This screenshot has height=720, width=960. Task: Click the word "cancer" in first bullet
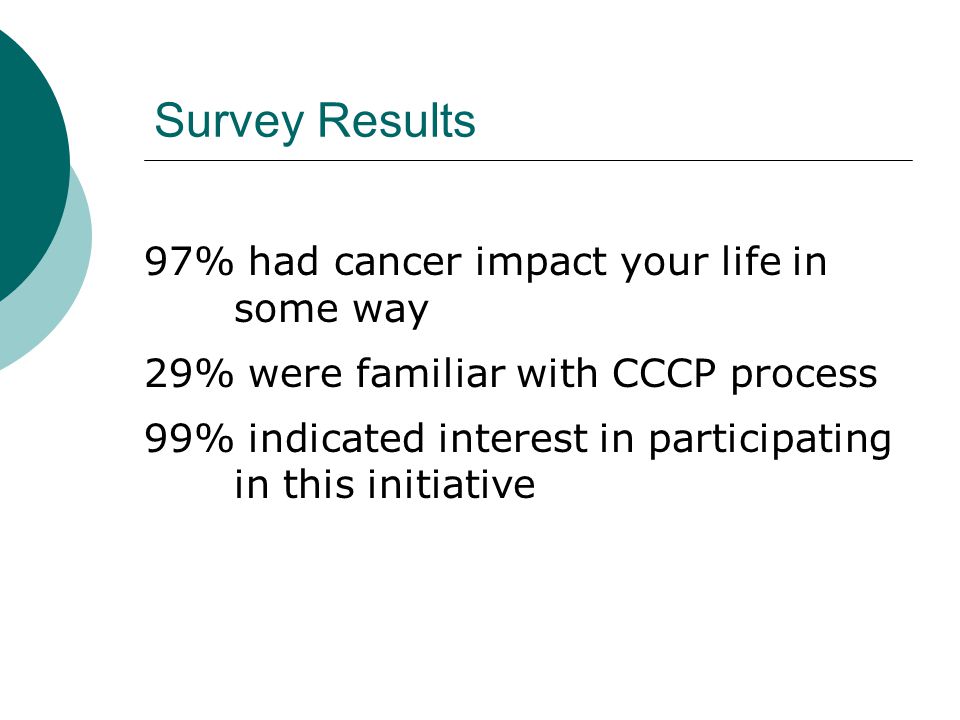[x=397, y=263]
